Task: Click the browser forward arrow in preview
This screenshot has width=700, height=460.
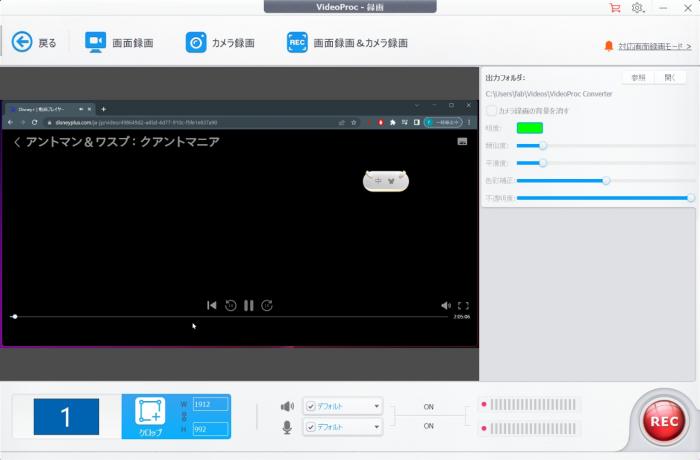Action: tap(22, 122)
